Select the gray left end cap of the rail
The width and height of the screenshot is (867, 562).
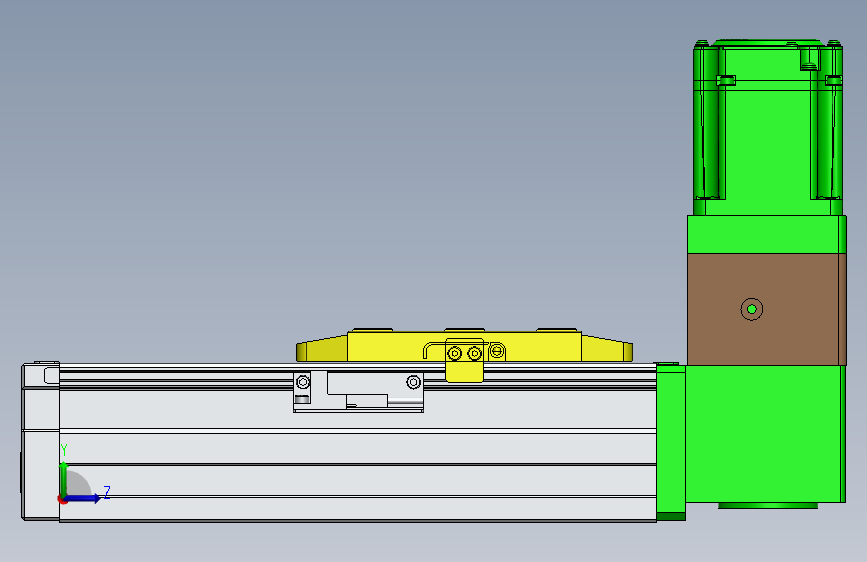pos(40,441)
